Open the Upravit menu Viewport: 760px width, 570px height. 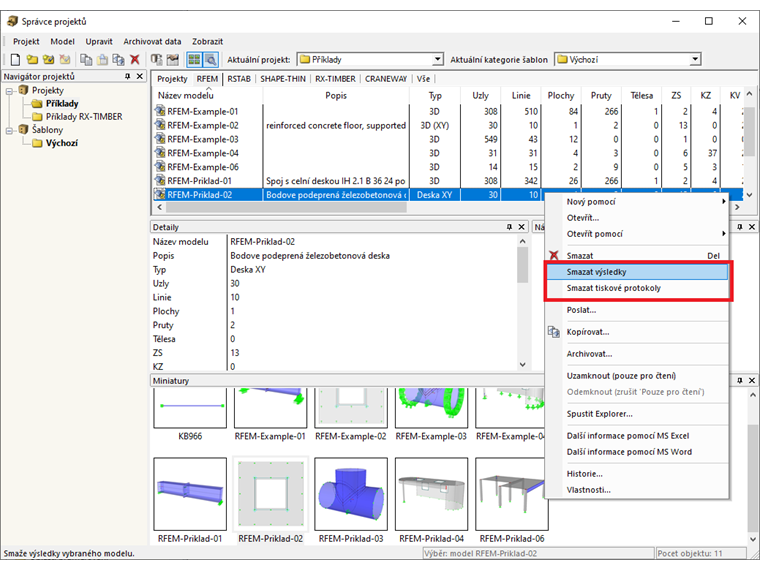pyautogui.click(x=99, y=42)
